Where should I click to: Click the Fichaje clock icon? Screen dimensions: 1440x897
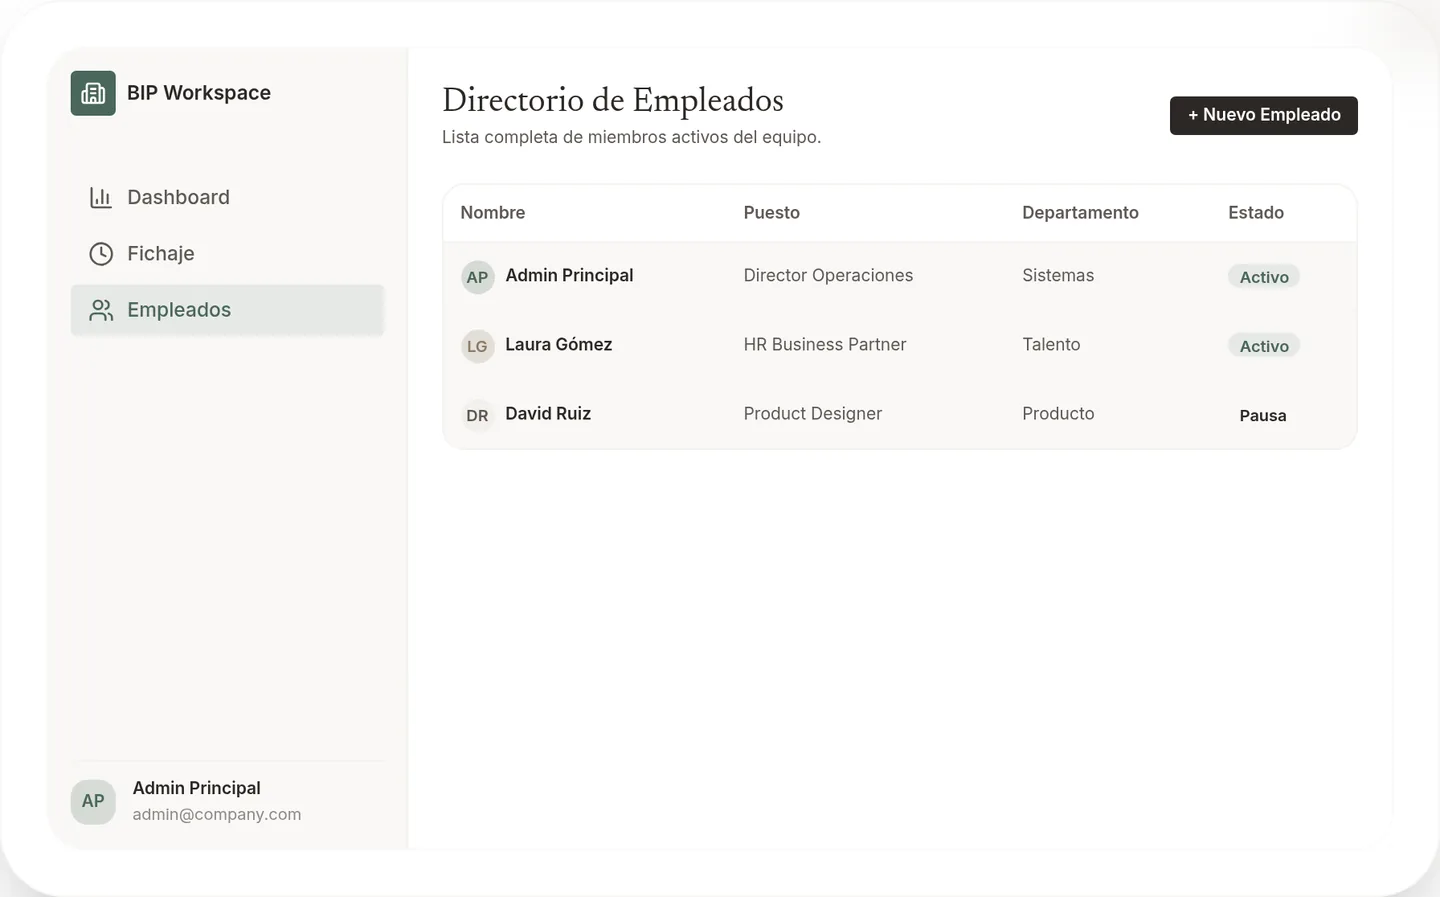tap(101, 254)
